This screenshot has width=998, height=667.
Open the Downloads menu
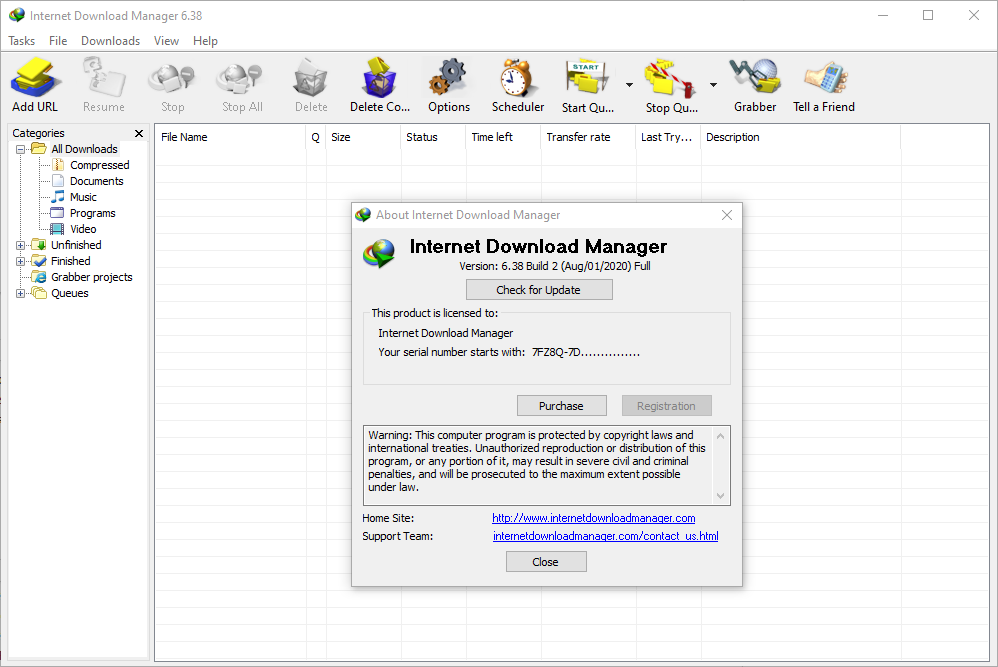(x=110, y=41)
